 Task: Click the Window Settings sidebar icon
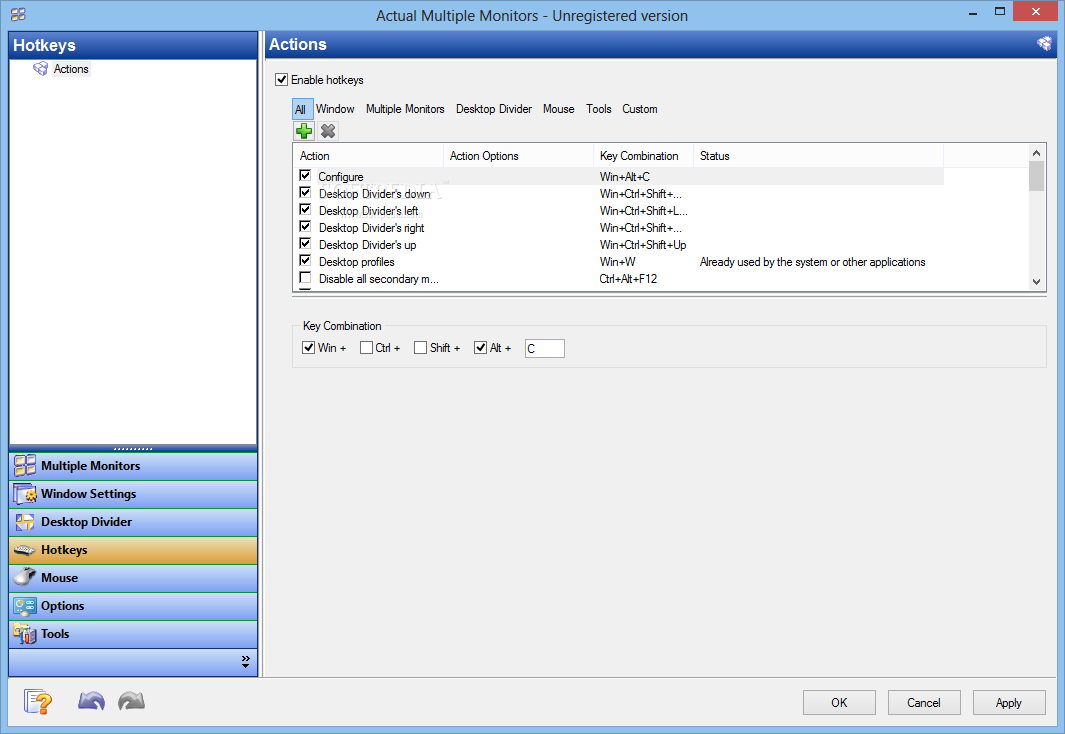point(25,494)
